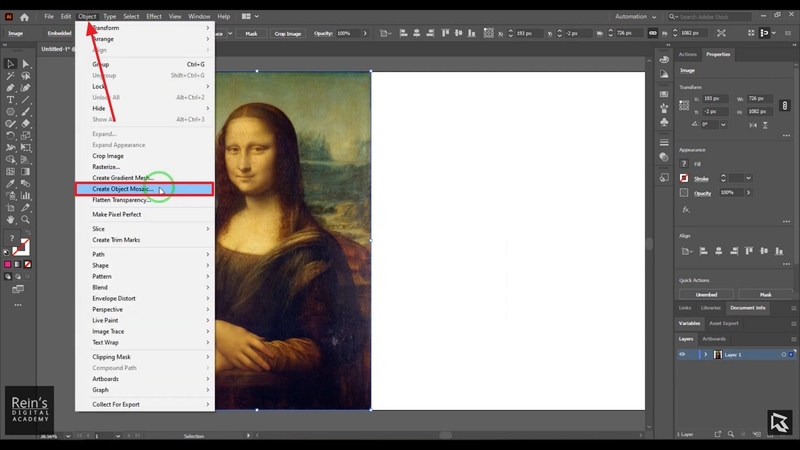This screenshot has width=800, height=450.
Task: Pick the Zoom tool in the toolbar
Action: pyautogui.click(x=23, y=219)
